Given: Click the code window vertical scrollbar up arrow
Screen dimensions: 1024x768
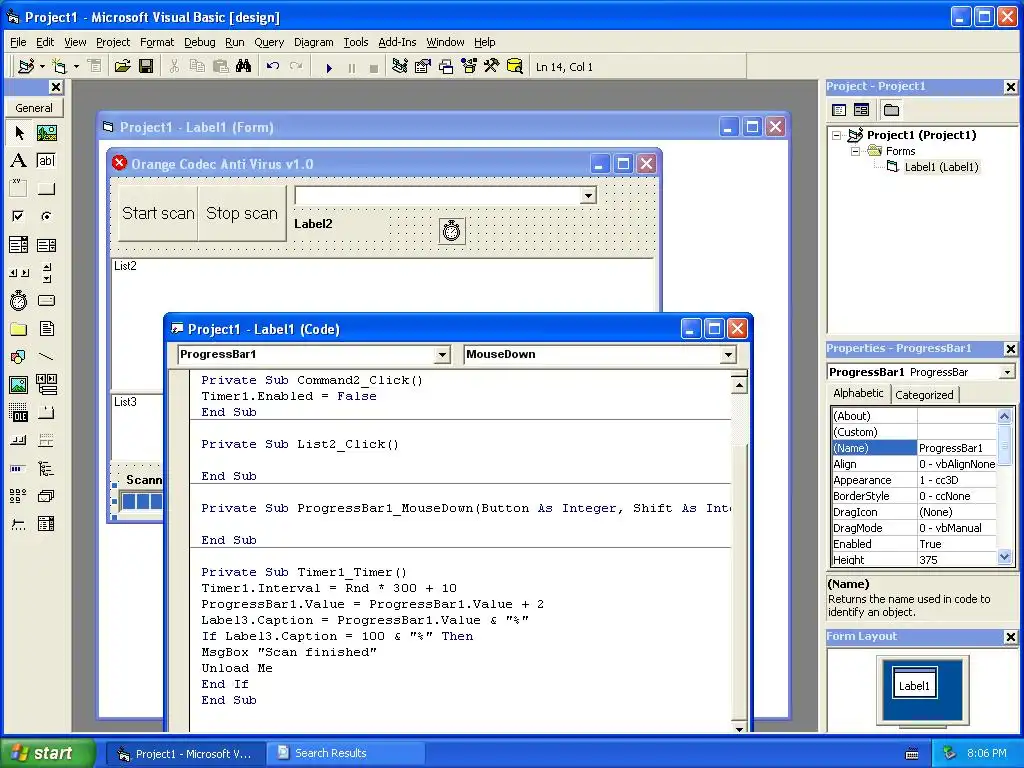Looking at the screenshot, I should [739, 385].
